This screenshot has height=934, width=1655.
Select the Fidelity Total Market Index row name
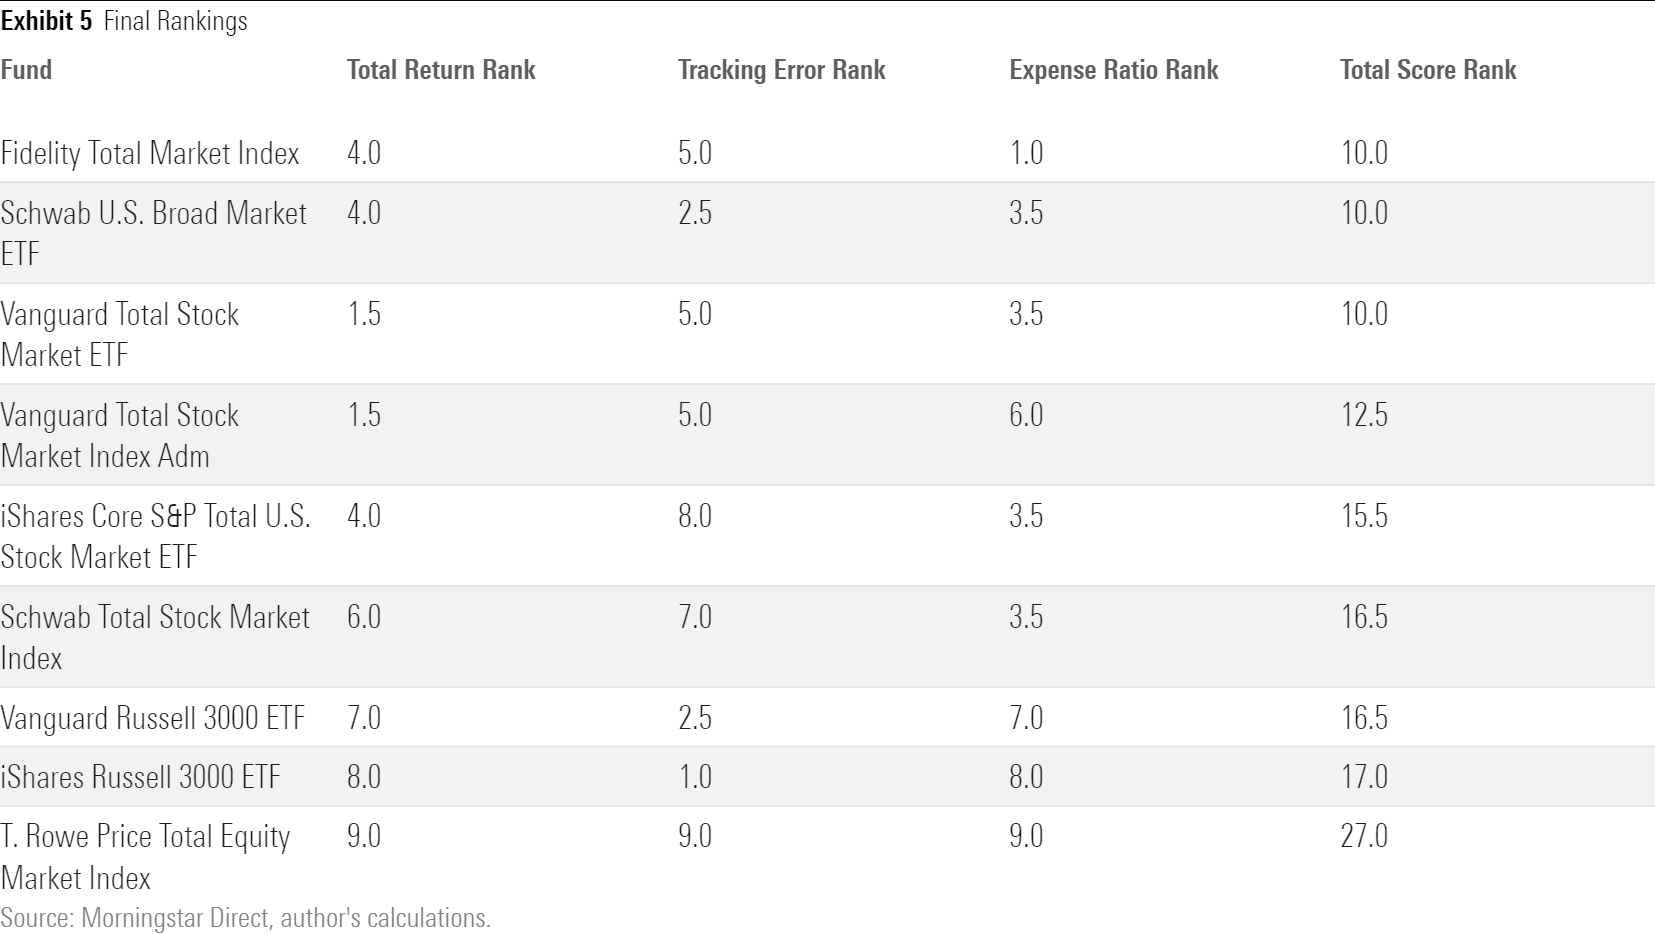tap(150, 153)
